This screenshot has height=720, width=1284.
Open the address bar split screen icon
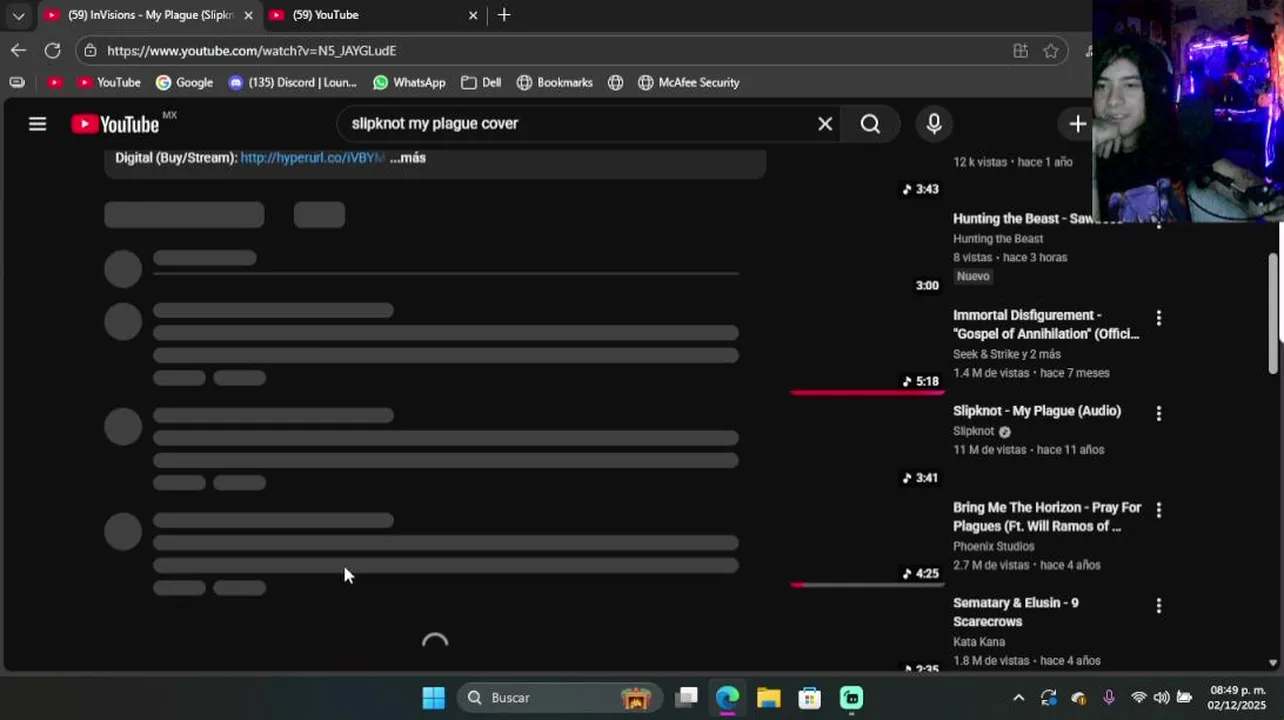click(x=1020, y=50)
